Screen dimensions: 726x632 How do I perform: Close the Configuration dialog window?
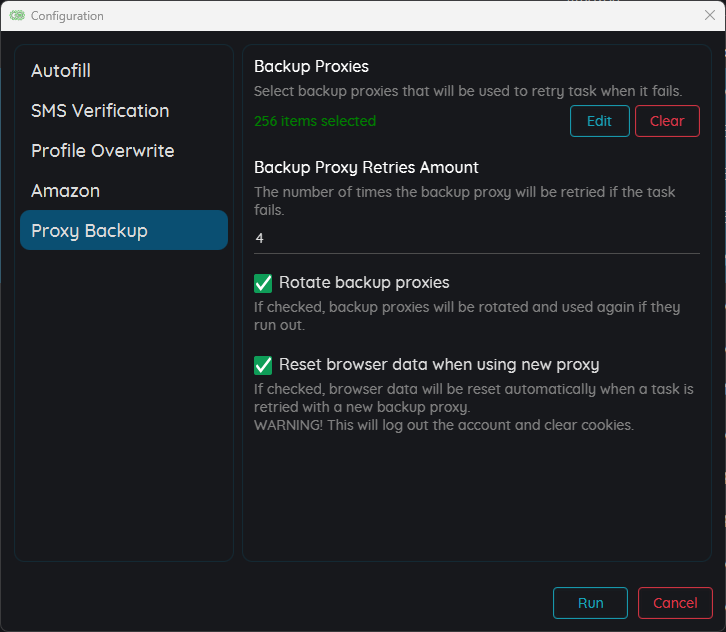[709, 15]
